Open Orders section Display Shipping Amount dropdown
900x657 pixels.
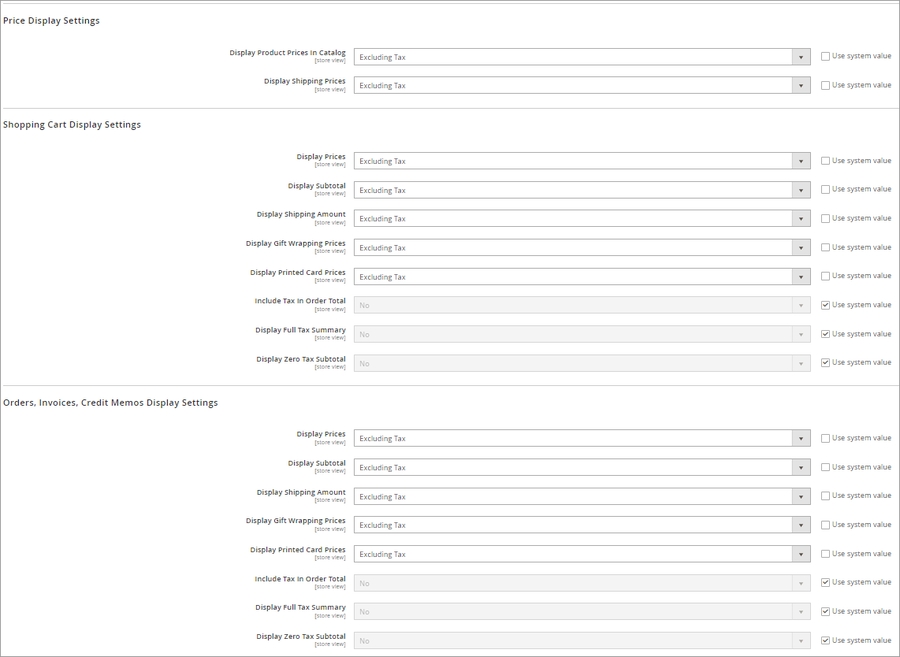click(x=581, y=497)
